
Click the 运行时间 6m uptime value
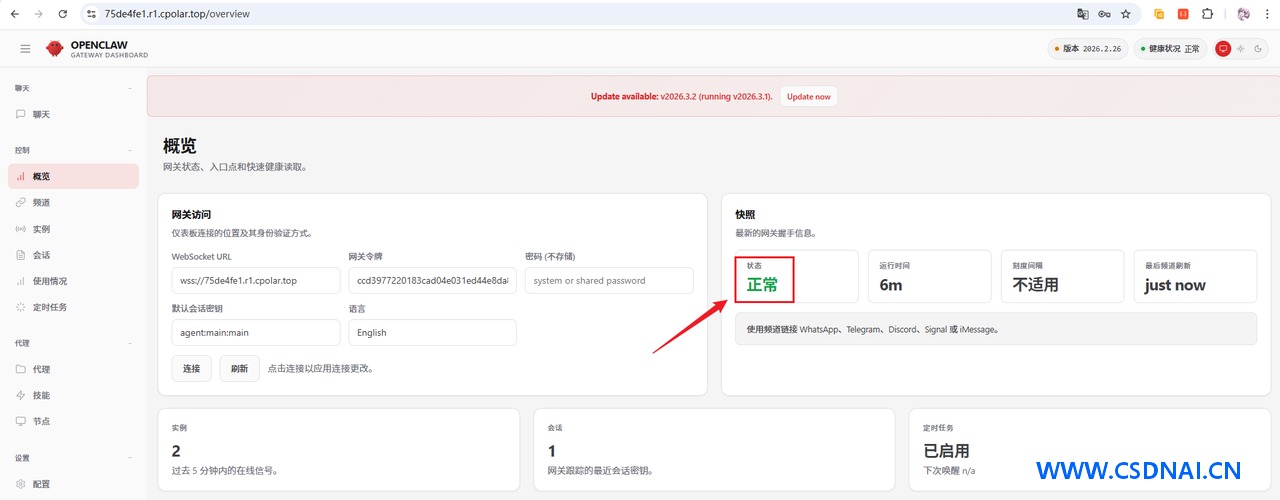coord(891,285)
